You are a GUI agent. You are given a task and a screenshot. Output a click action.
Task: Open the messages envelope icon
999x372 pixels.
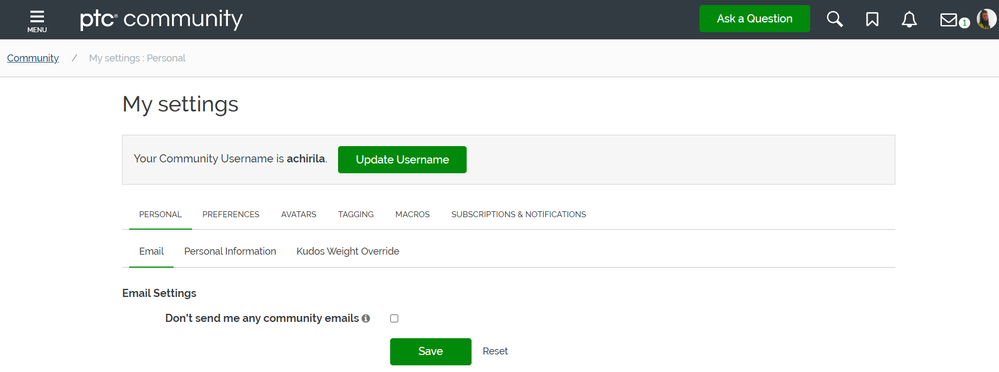[x=949, y=20]
